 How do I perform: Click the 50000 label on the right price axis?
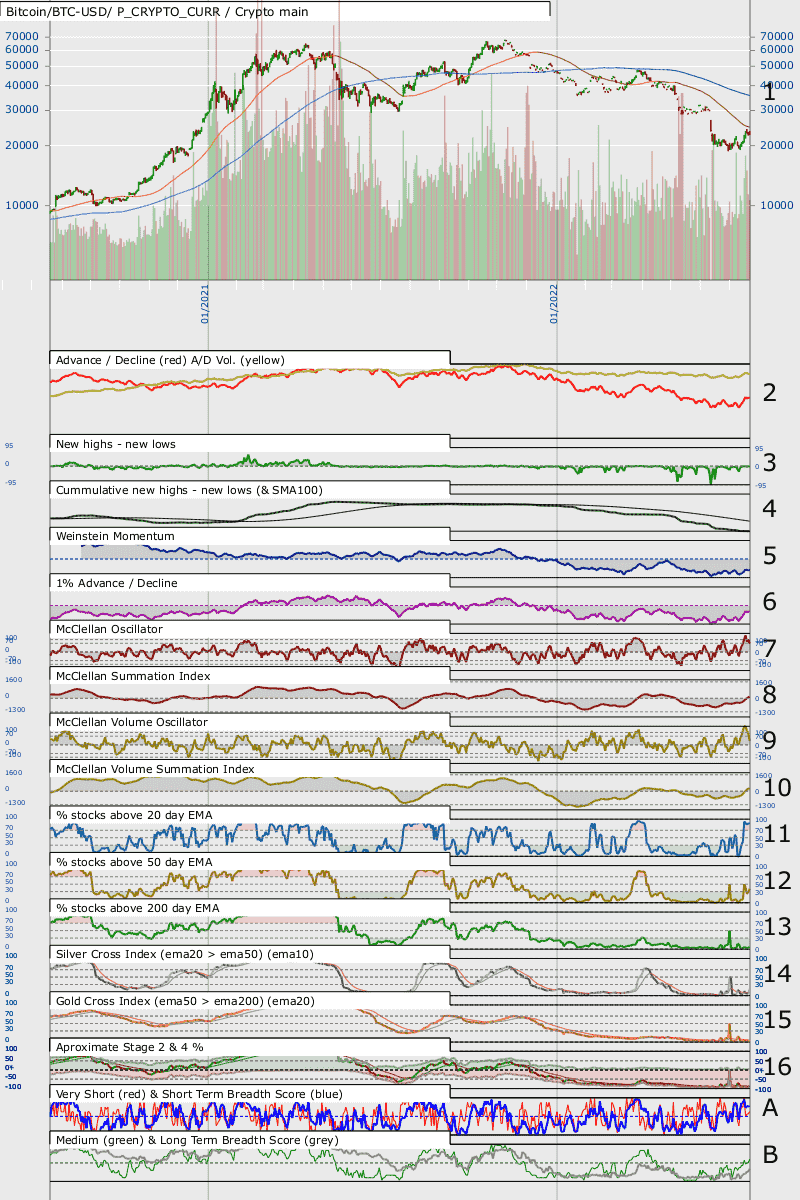coord(777,65)
